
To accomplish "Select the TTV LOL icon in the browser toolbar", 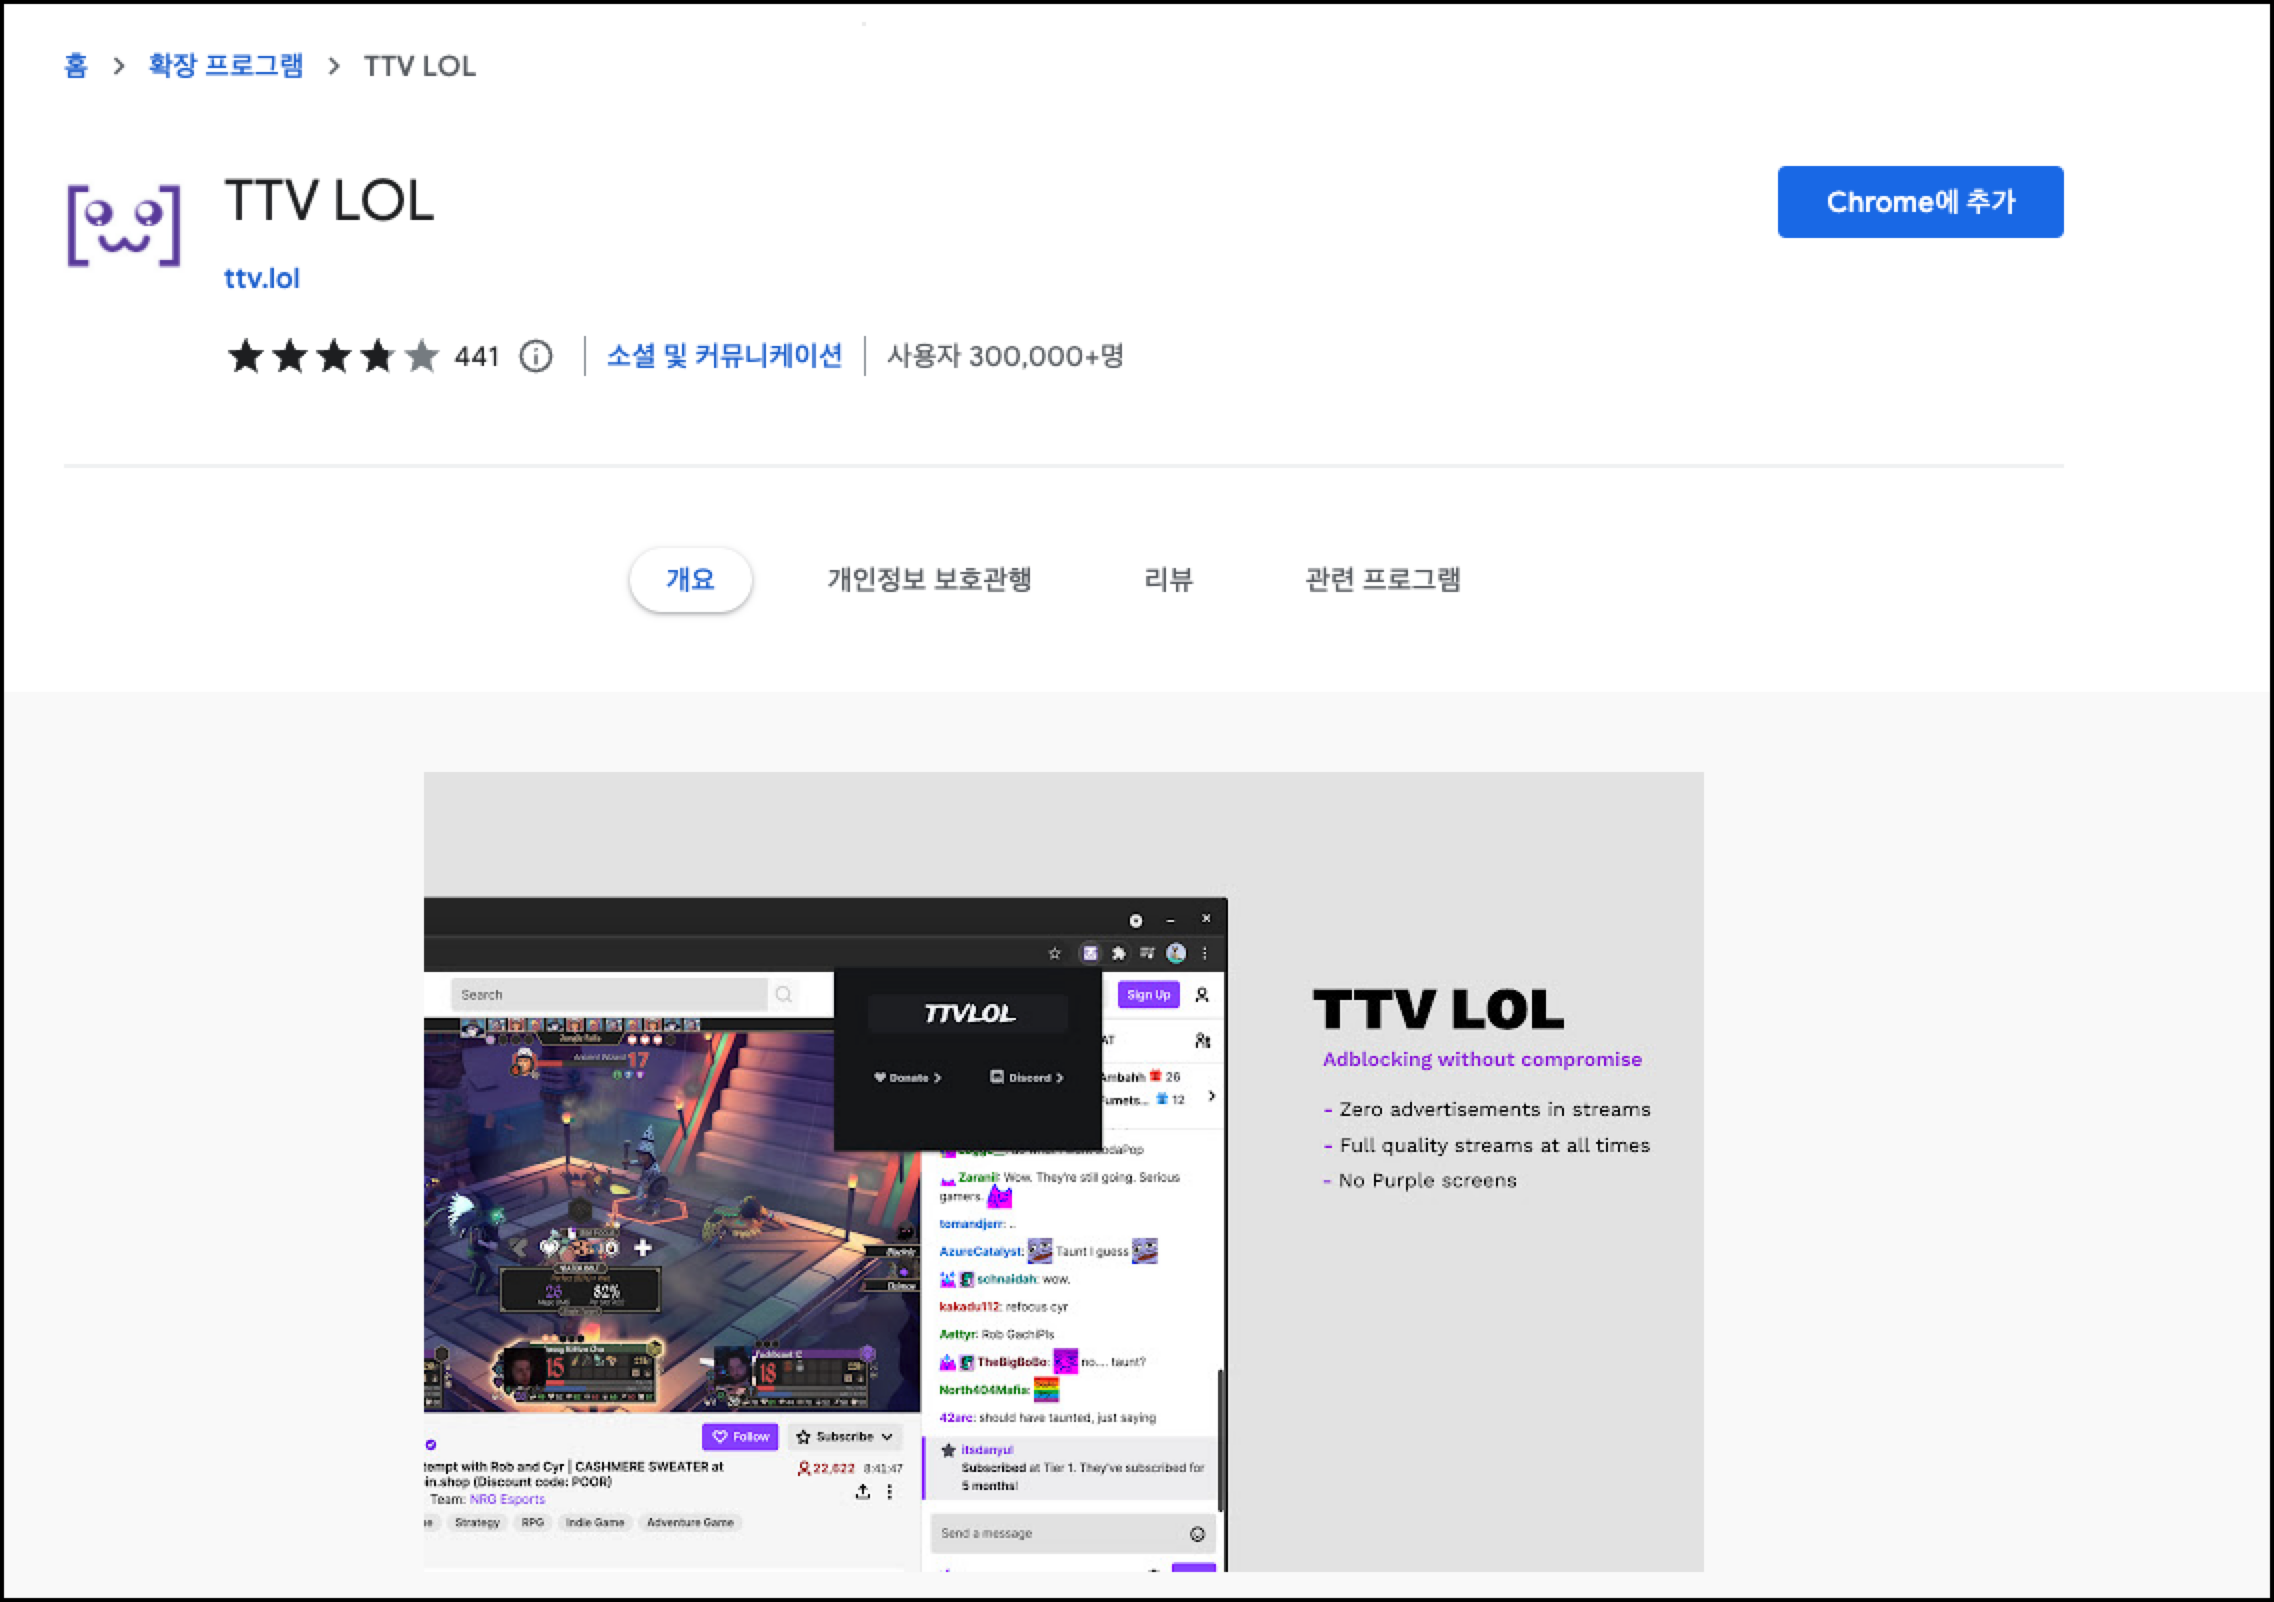I will point(1091,953).
